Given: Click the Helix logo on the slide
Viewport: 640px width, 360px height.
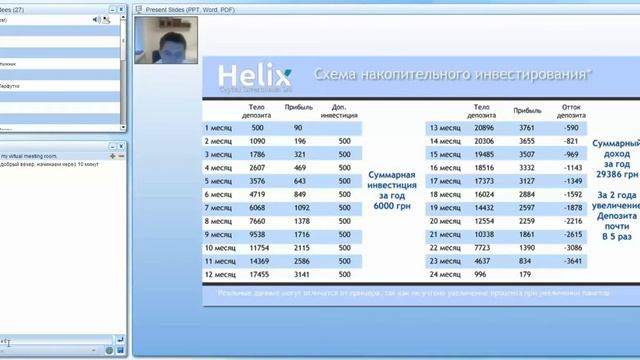Looking at the screenshot, I should [x=255, y=78].
